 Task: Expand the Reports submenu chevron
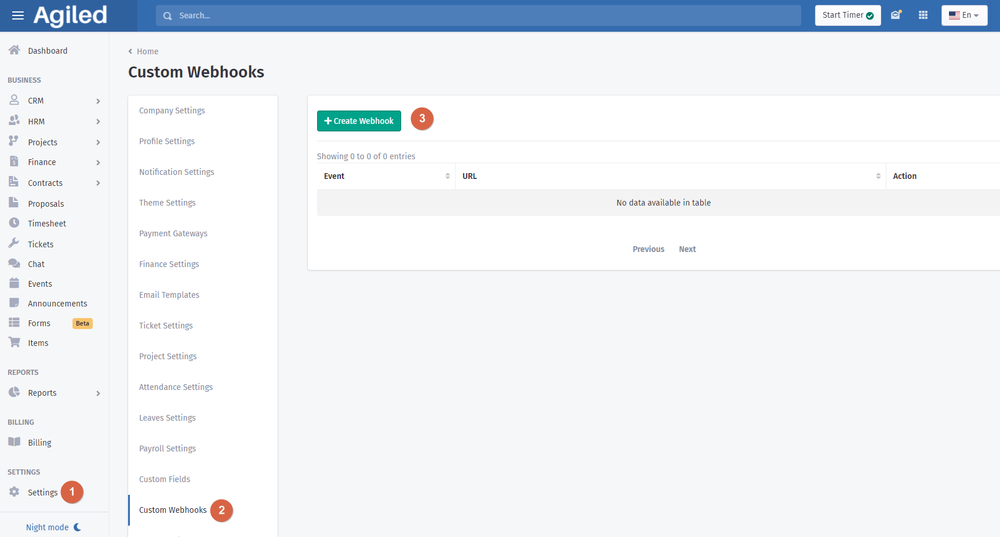click(98, 393)
